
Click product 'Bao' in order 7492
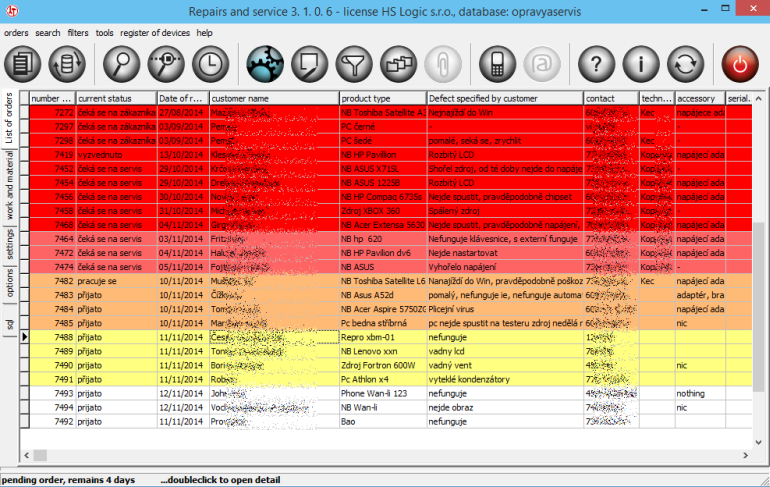383,422
